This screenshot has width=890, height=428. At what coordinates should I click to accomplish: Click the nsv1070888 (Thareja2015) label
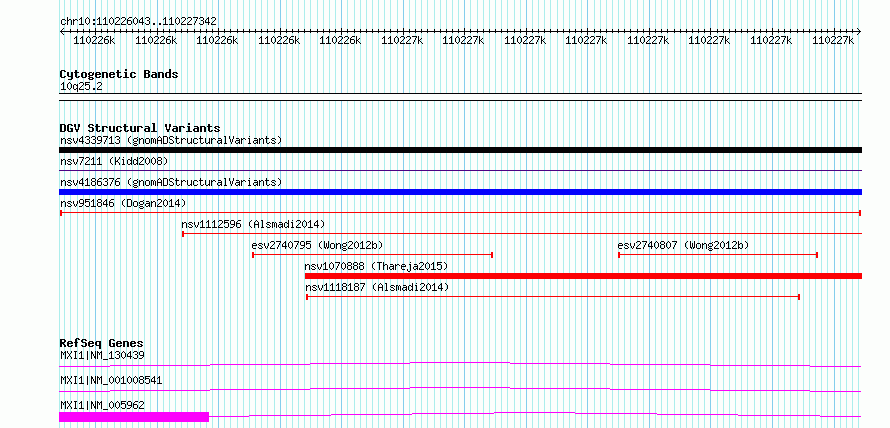click(376, 266)
